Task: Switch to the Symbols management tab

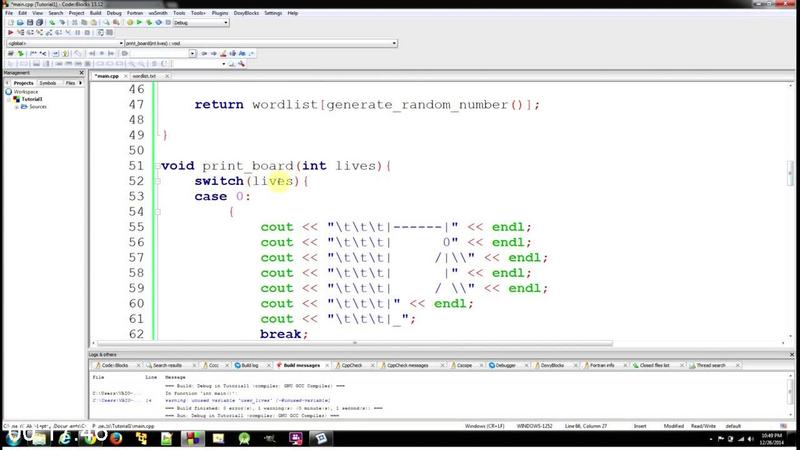Action: coord(47,83)
